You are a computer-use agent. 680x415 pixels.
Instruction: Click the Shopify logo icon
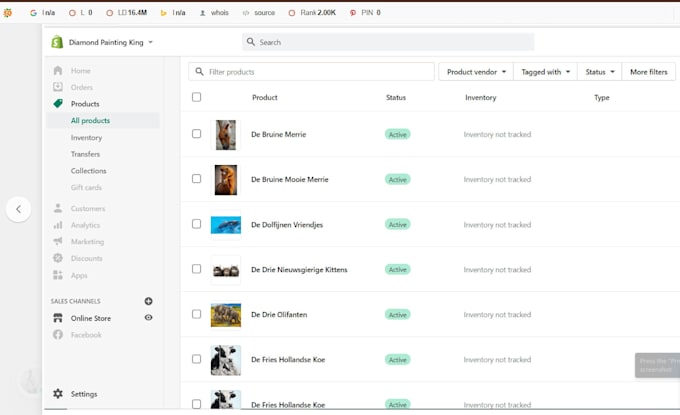point(57,42)
